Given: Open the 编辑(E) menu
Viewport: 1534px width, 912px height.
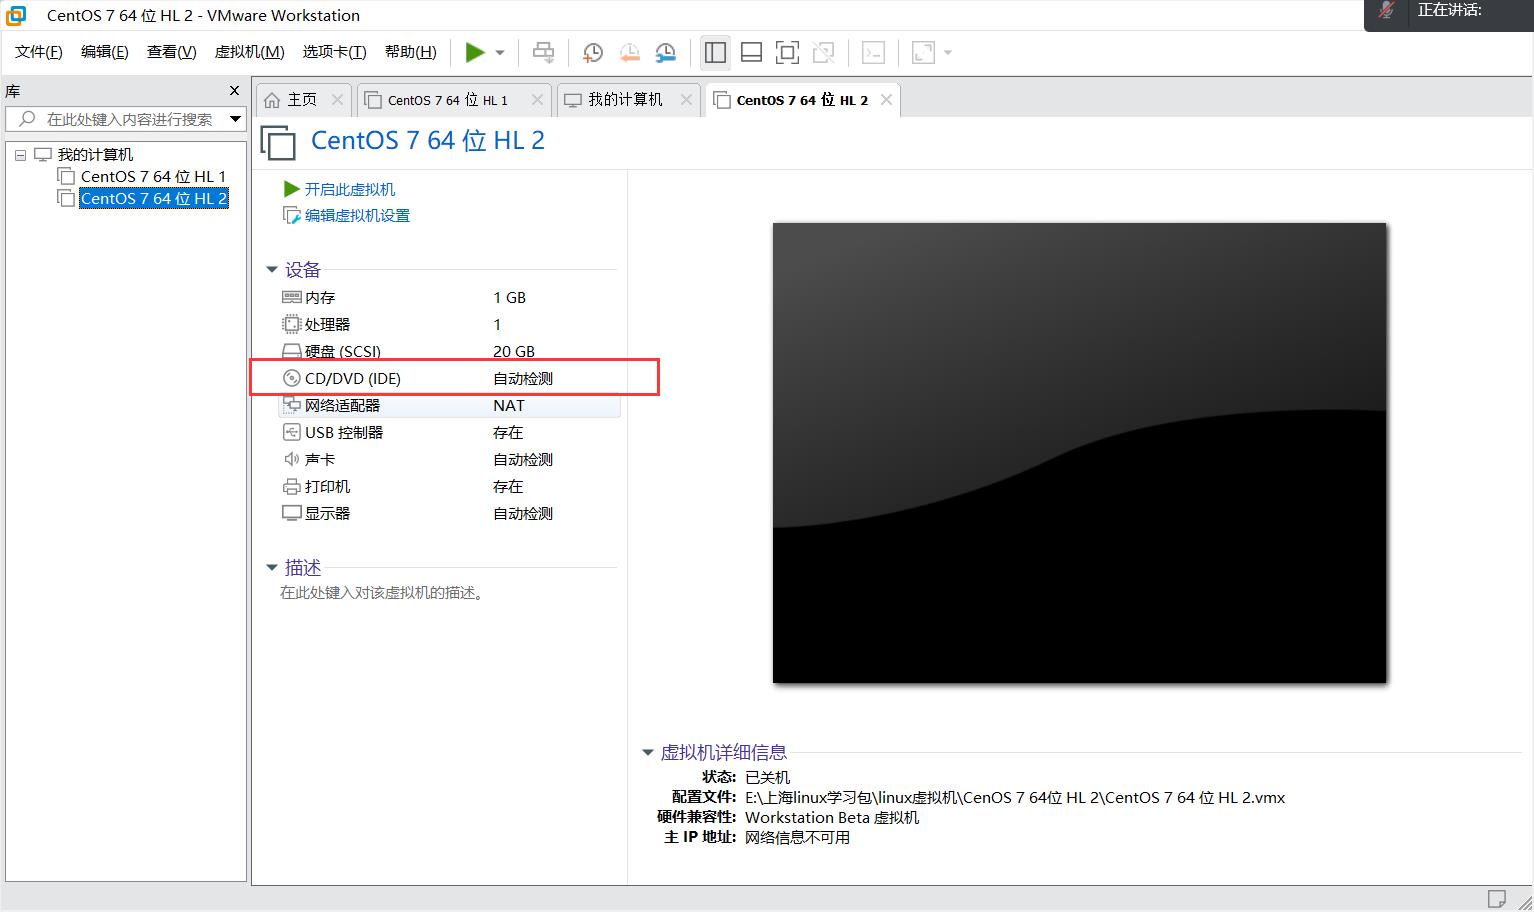Looking at the screenshot, I should tap(105, 52).
